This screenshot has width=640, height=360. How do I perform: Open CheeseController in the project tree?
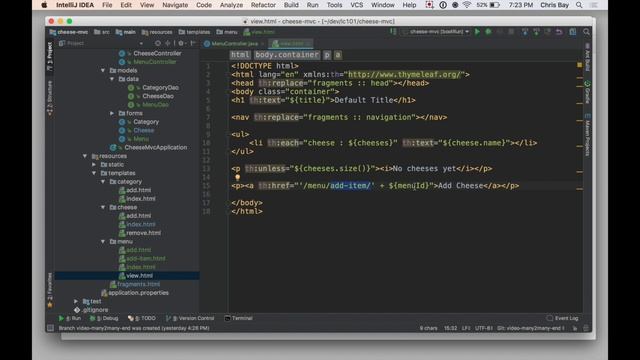point(157,53)
